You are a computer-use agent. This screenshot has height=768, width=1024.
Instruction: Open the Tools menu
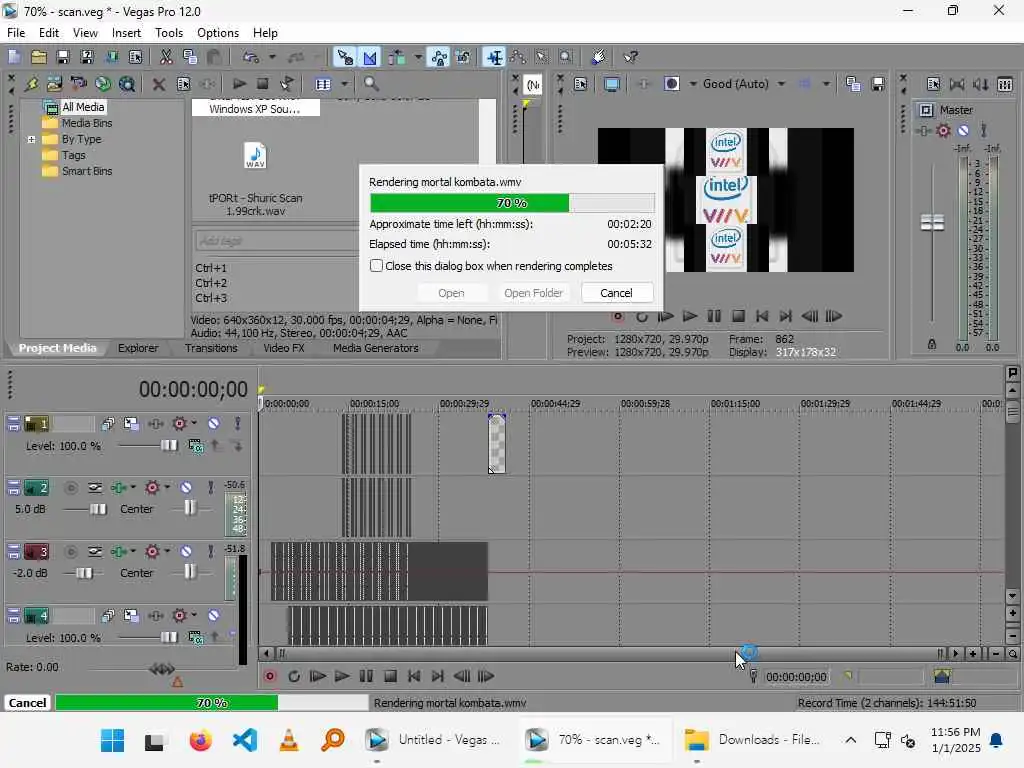tap(168, 33)
